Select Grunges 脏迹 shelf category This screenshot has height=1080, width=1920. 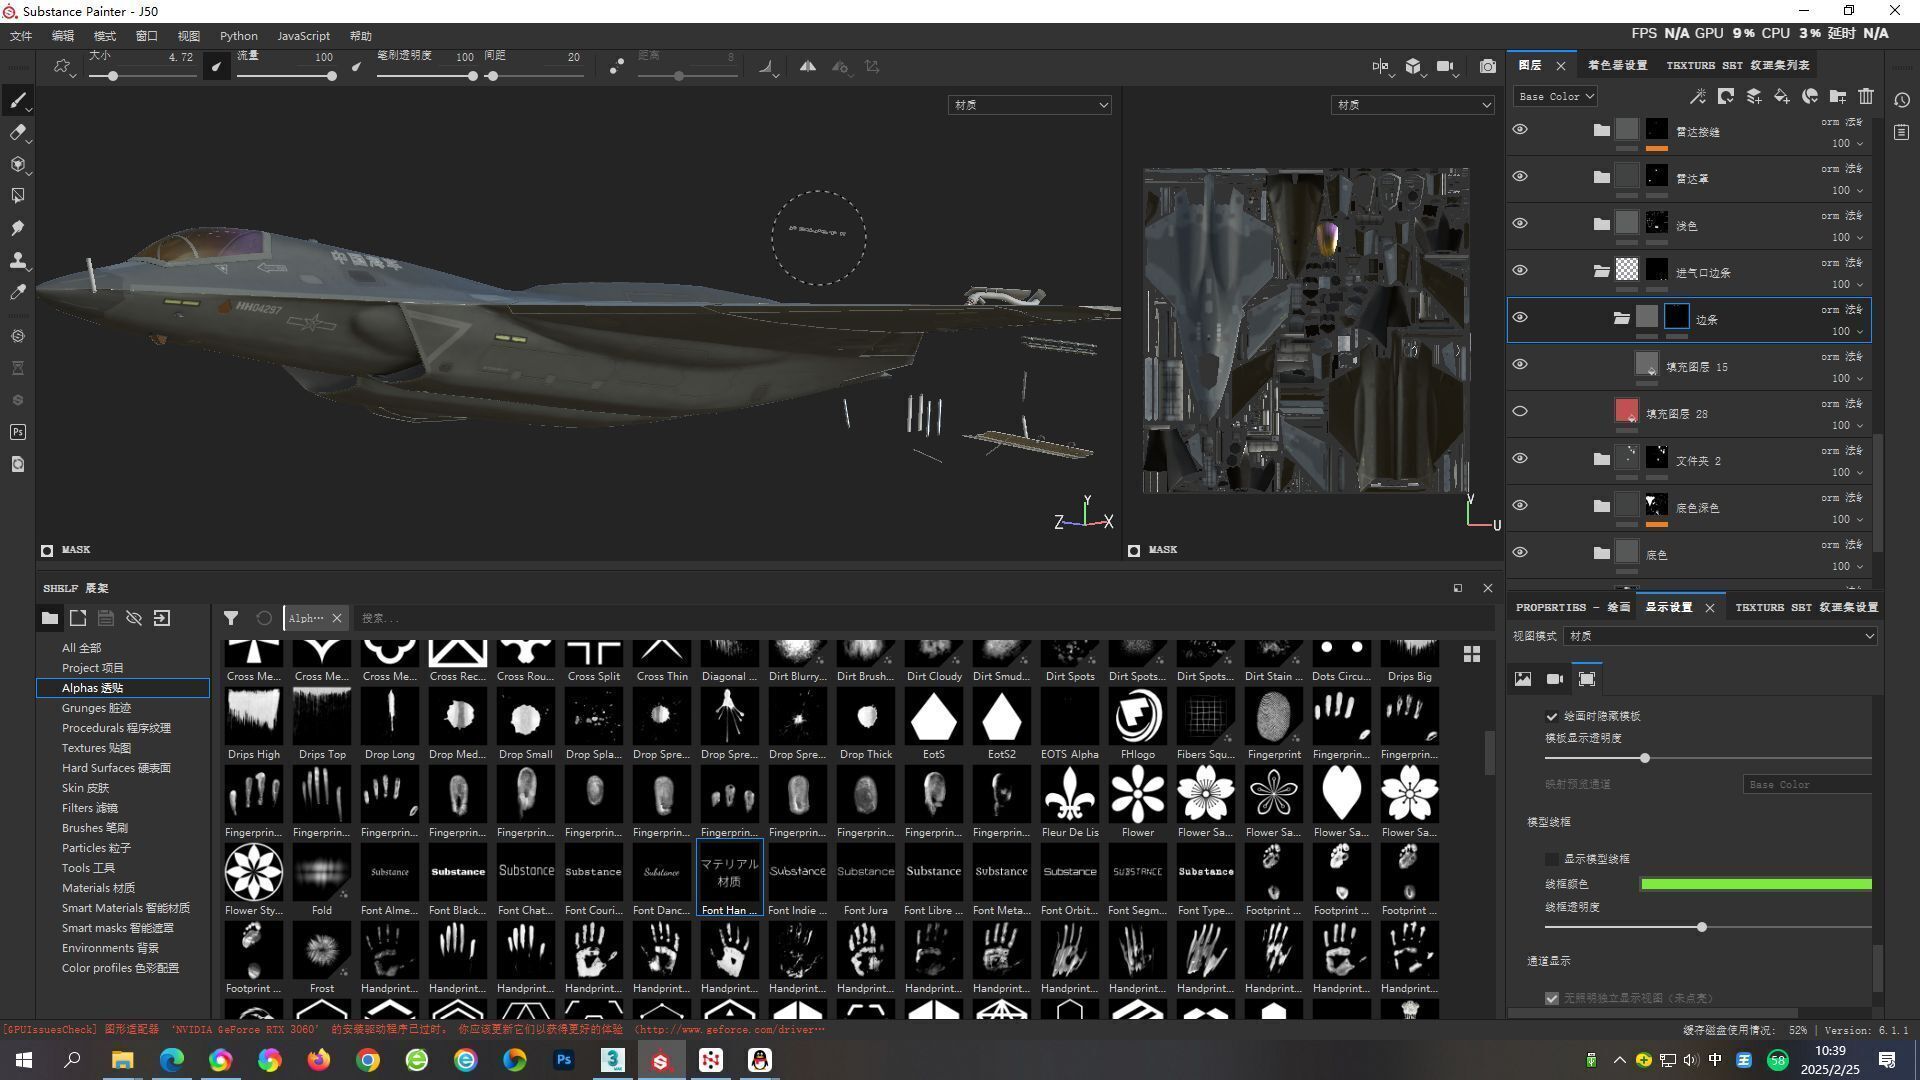pos(96,708)
